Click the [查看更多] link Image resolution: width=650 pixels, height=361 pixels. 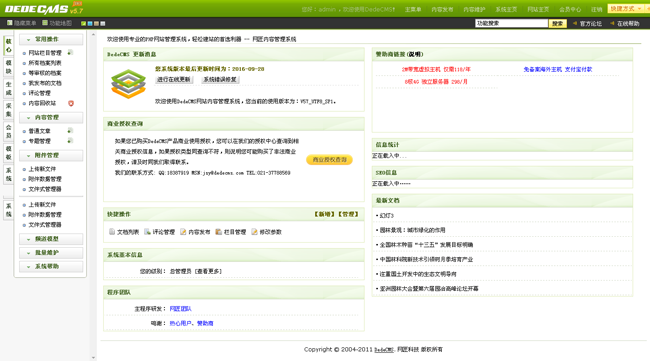(x=208, y=271)
